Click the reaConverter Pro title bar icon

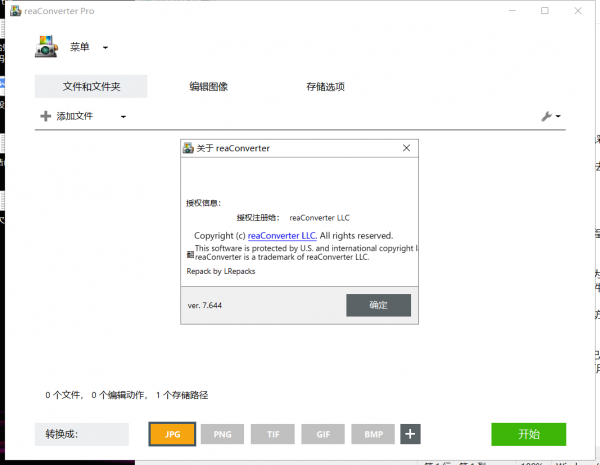point(15,11)
